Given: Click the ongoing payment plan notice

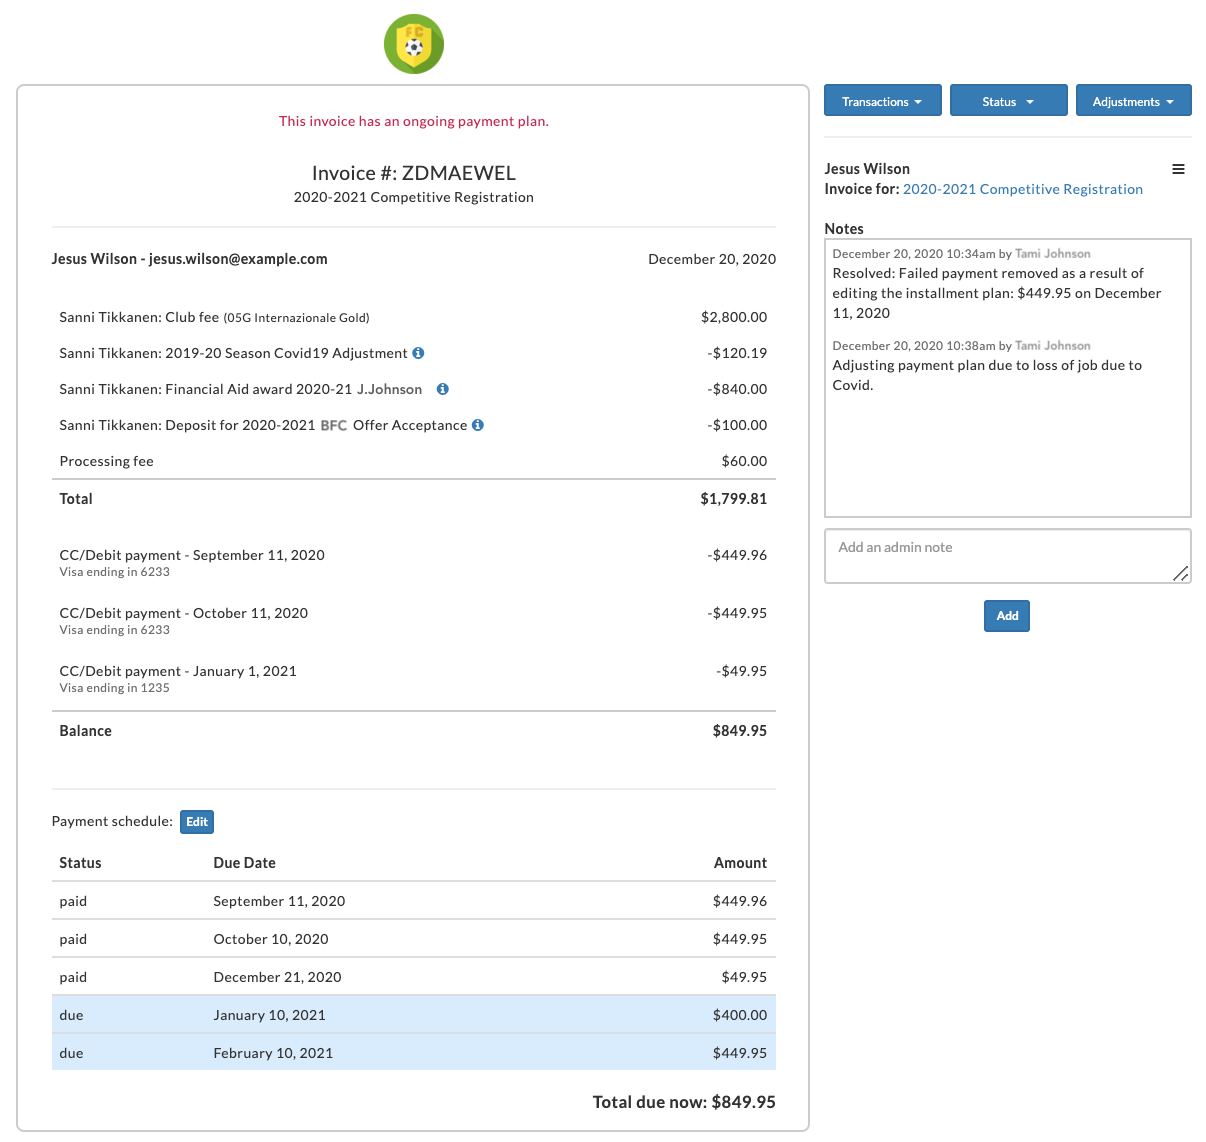Looking at the screenshot, I should pos(414,121).
